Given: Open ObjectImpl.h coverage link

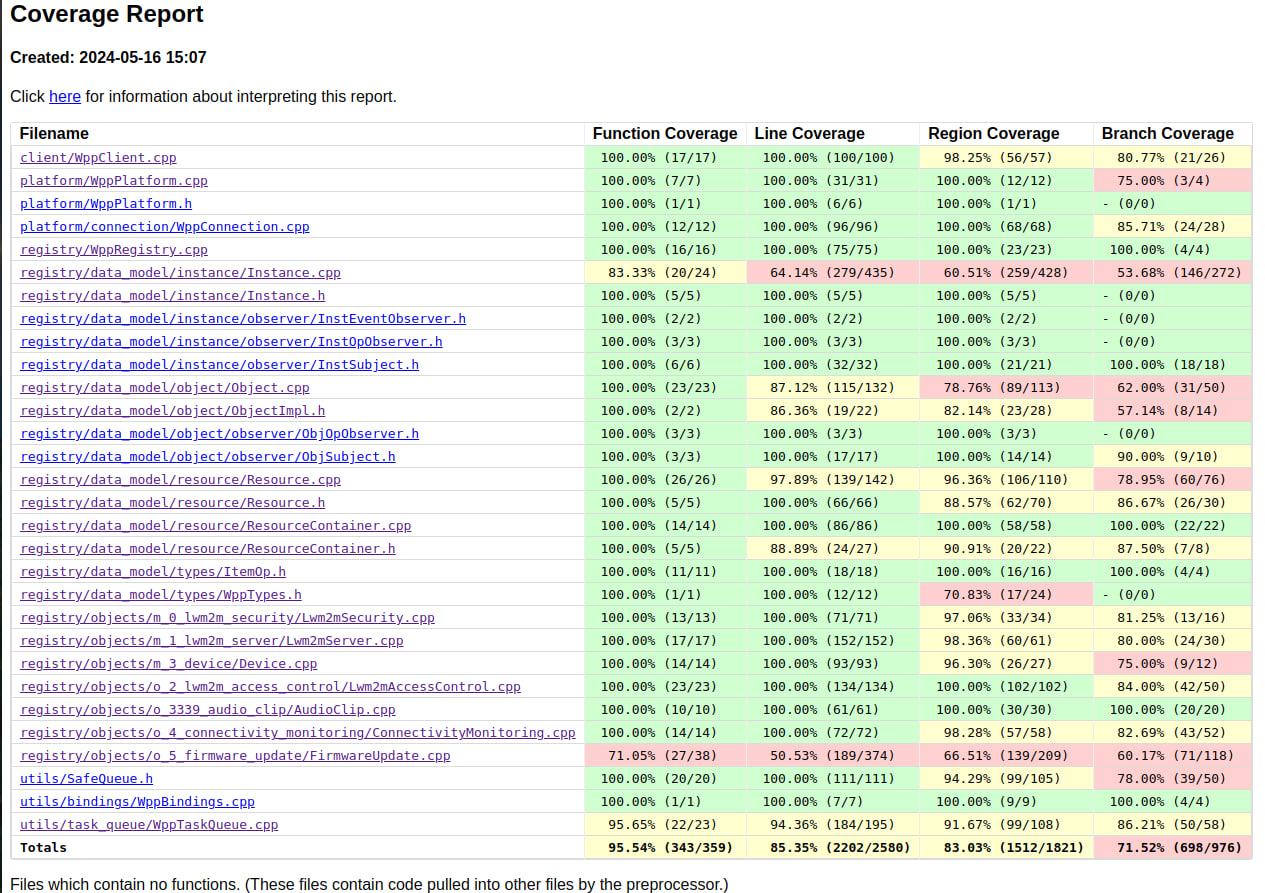Looking at the screenshot, I should pyautogui.click(x=172, y=411).
